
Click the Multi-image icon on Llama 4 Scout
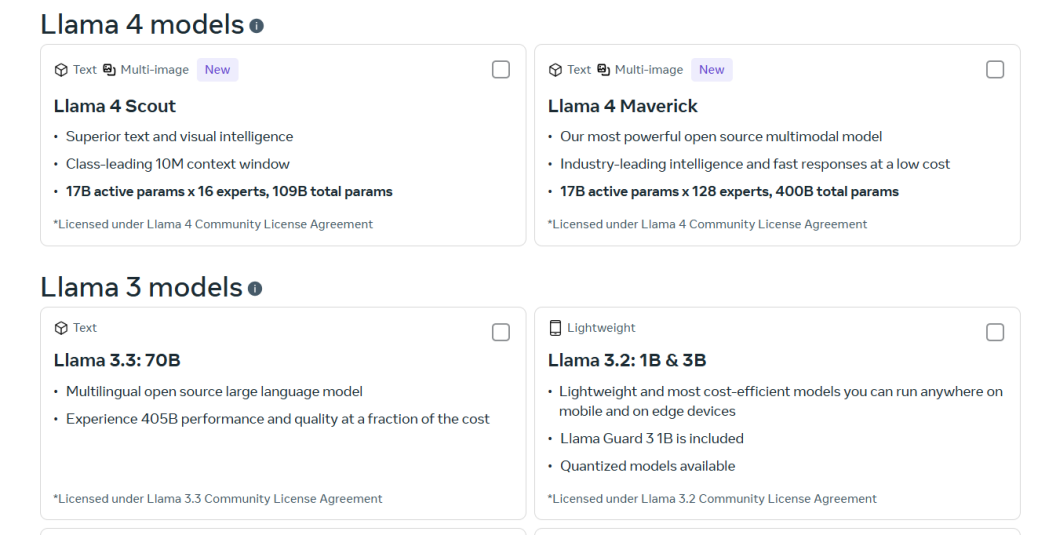[x=109, y=69]
